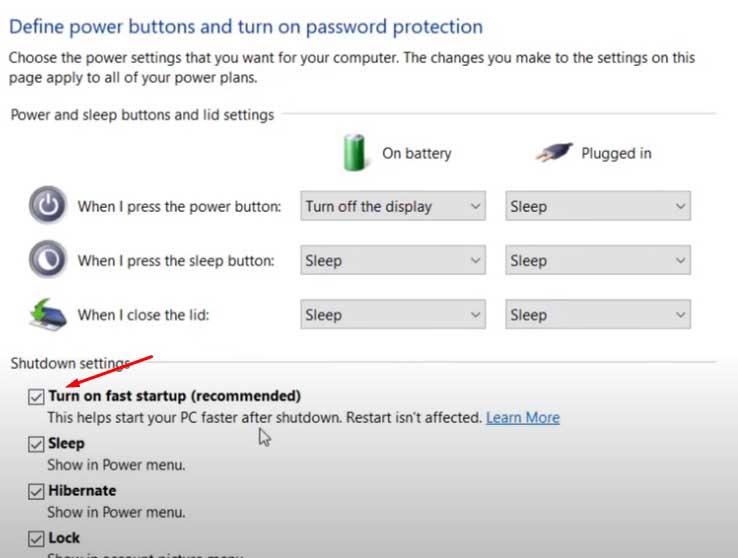Open power button plugged in dropdown
The width and height of the screenshot is (738, 558).
598,207
